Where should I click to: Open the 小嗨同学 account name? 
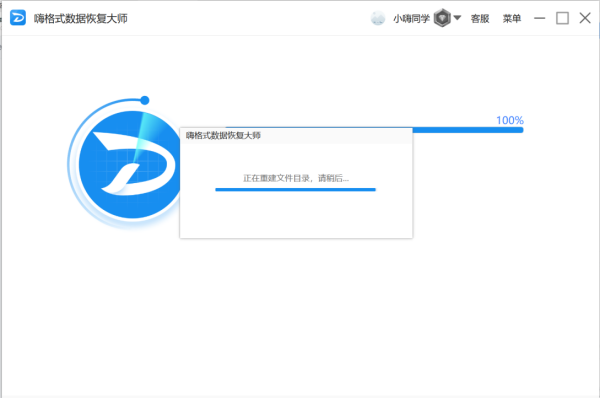coord(411,18)
